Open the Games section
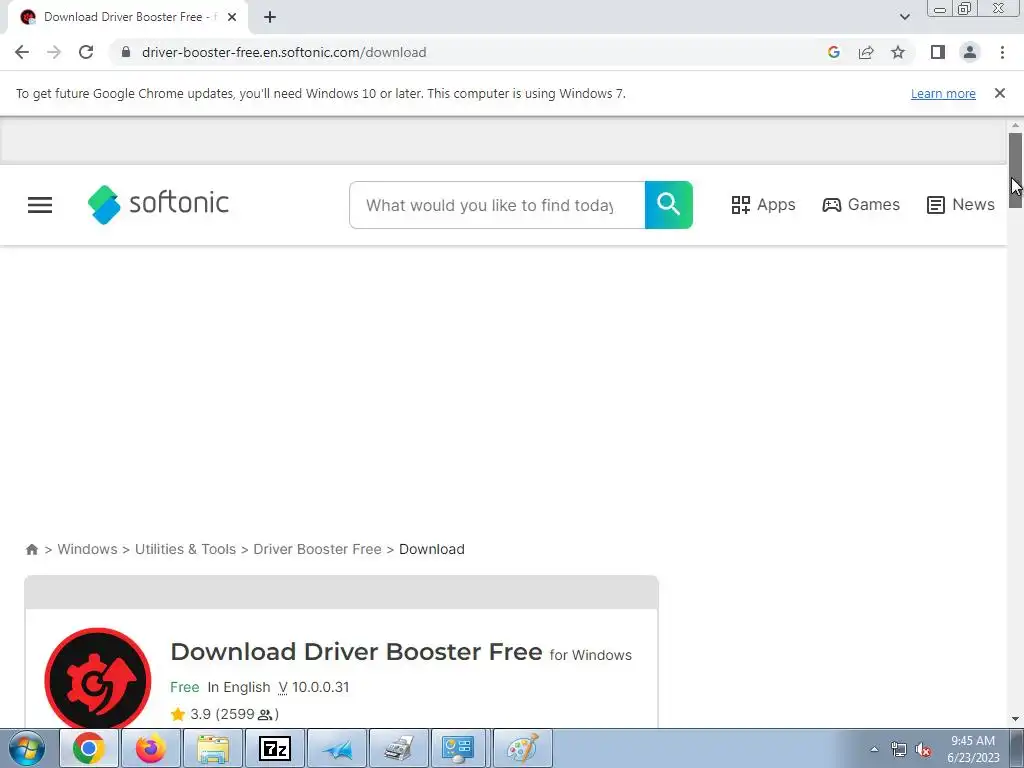The width and height of the screenshot is (1024, 768). 861,204
